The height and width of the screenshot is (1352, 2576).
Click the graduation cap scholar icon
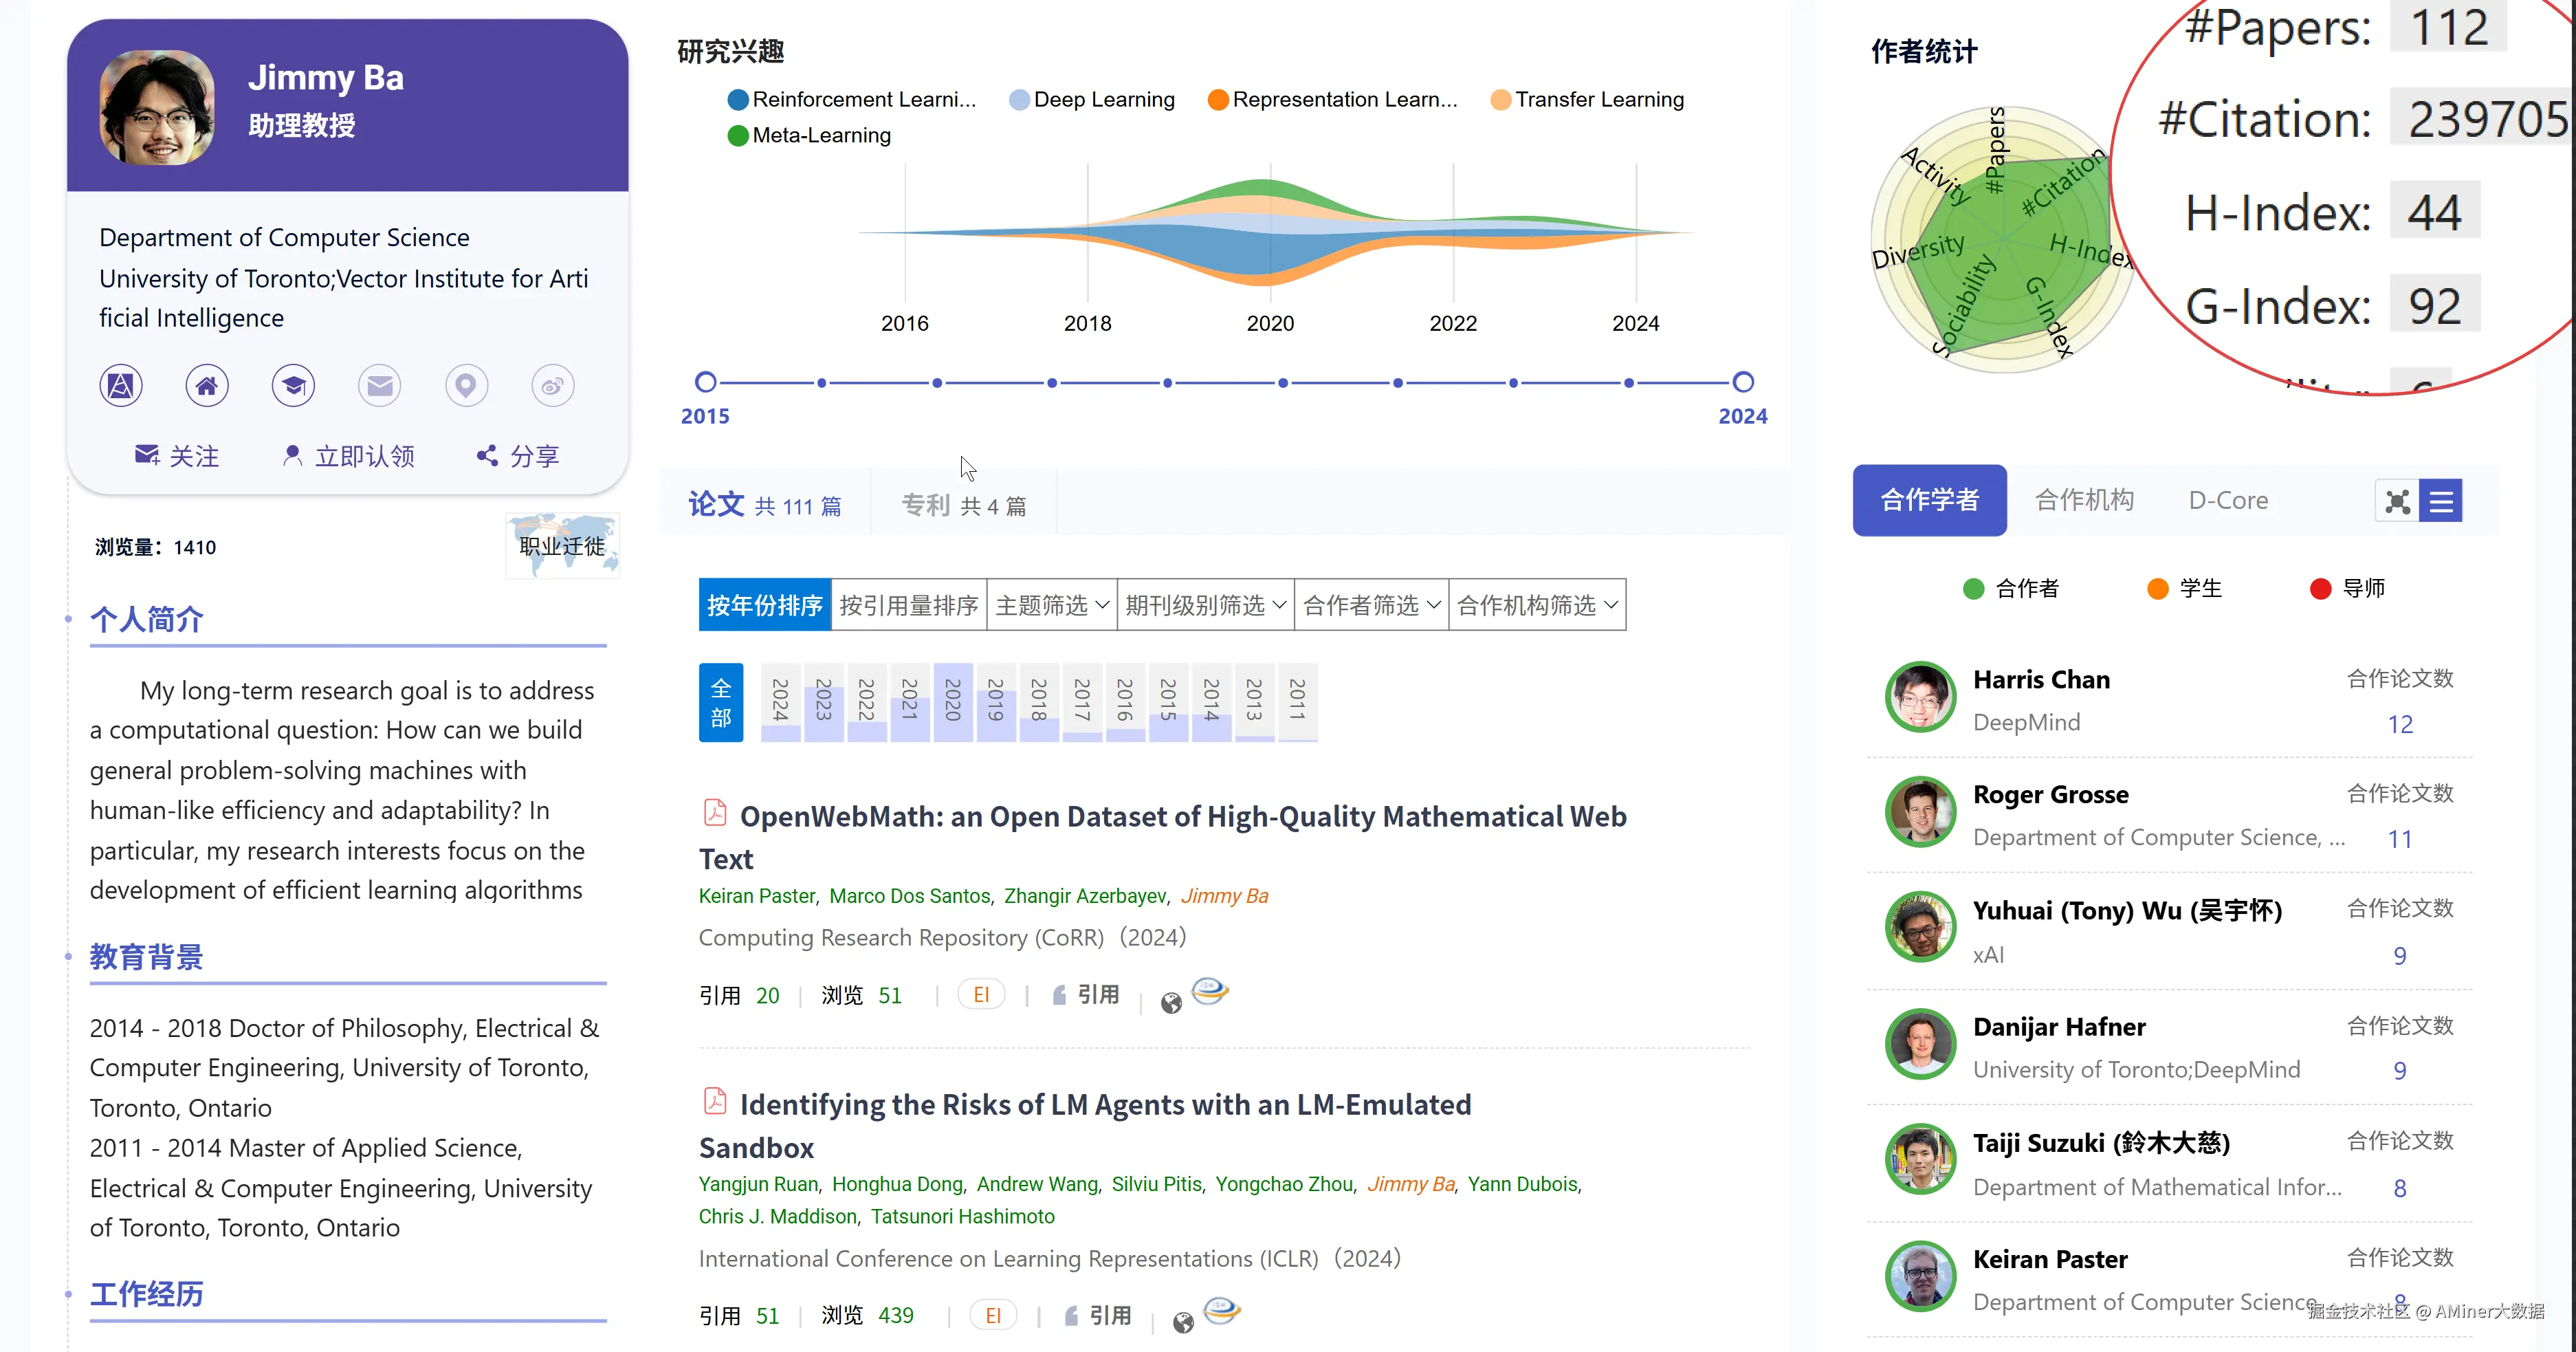coord(293,385)
